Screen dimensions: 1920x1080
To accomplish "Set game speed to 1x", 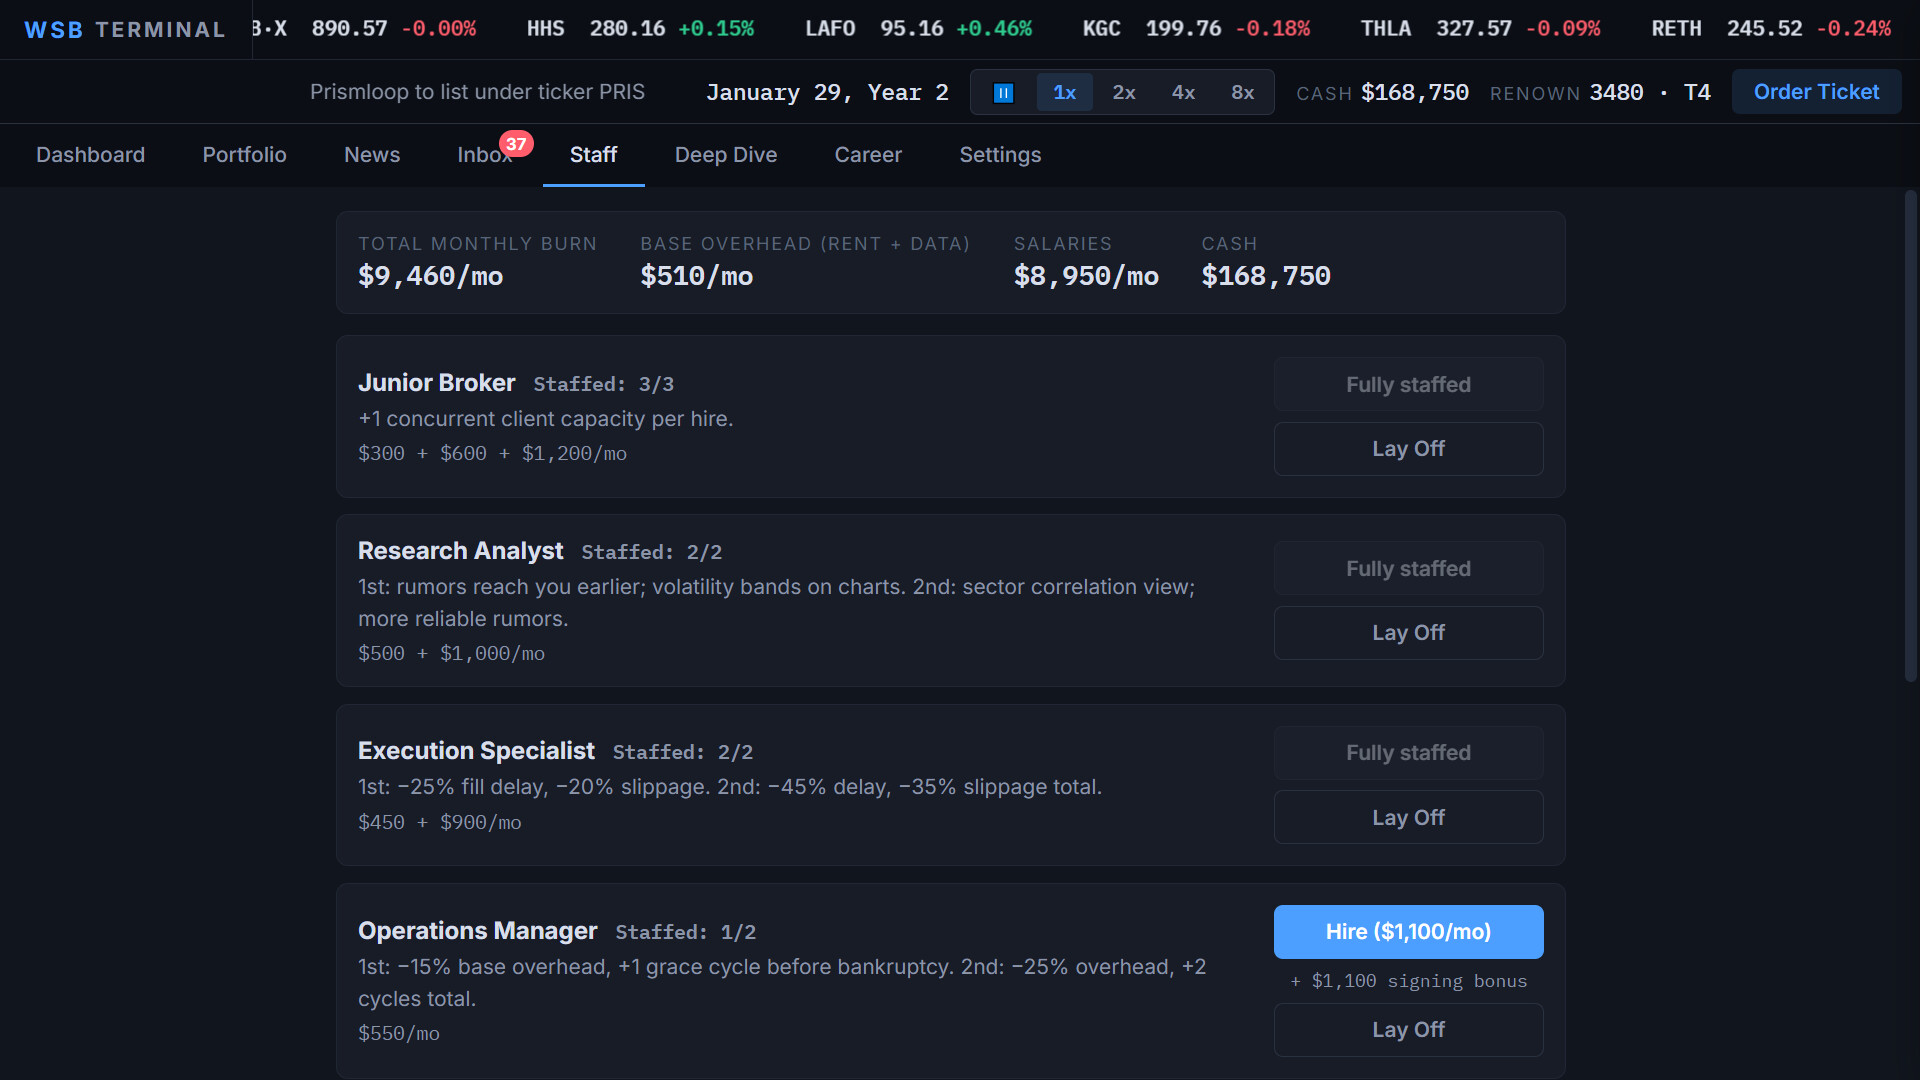I will [x=1064, y=93].
